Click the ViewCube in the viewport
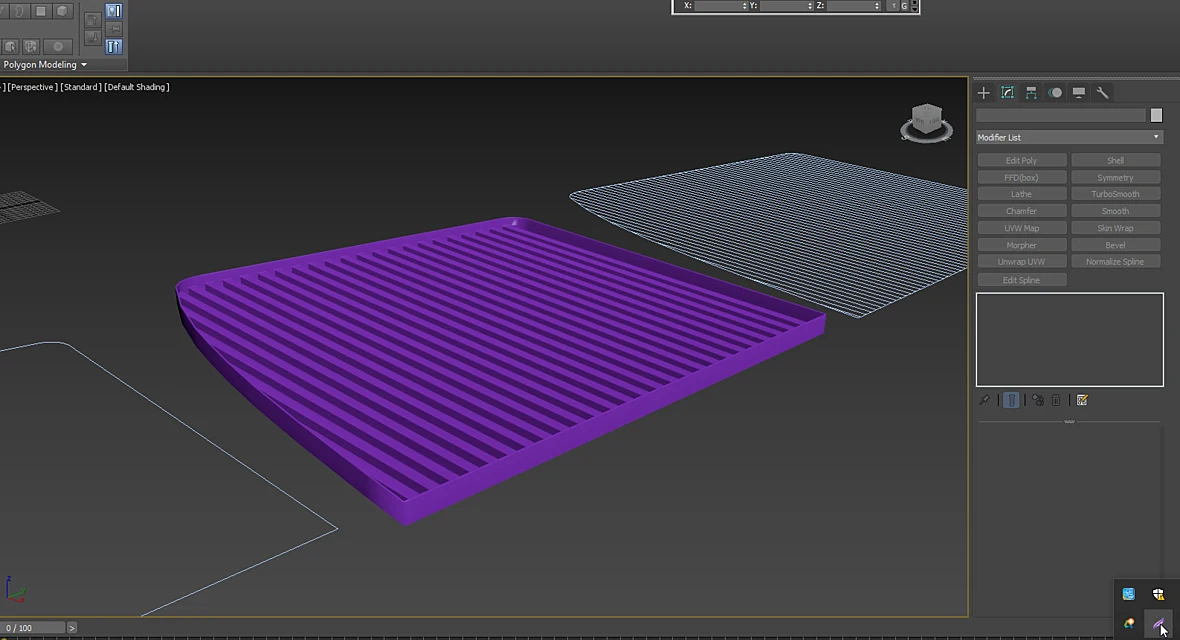This screenshot has width=1180, height=640. click(926, 122)
